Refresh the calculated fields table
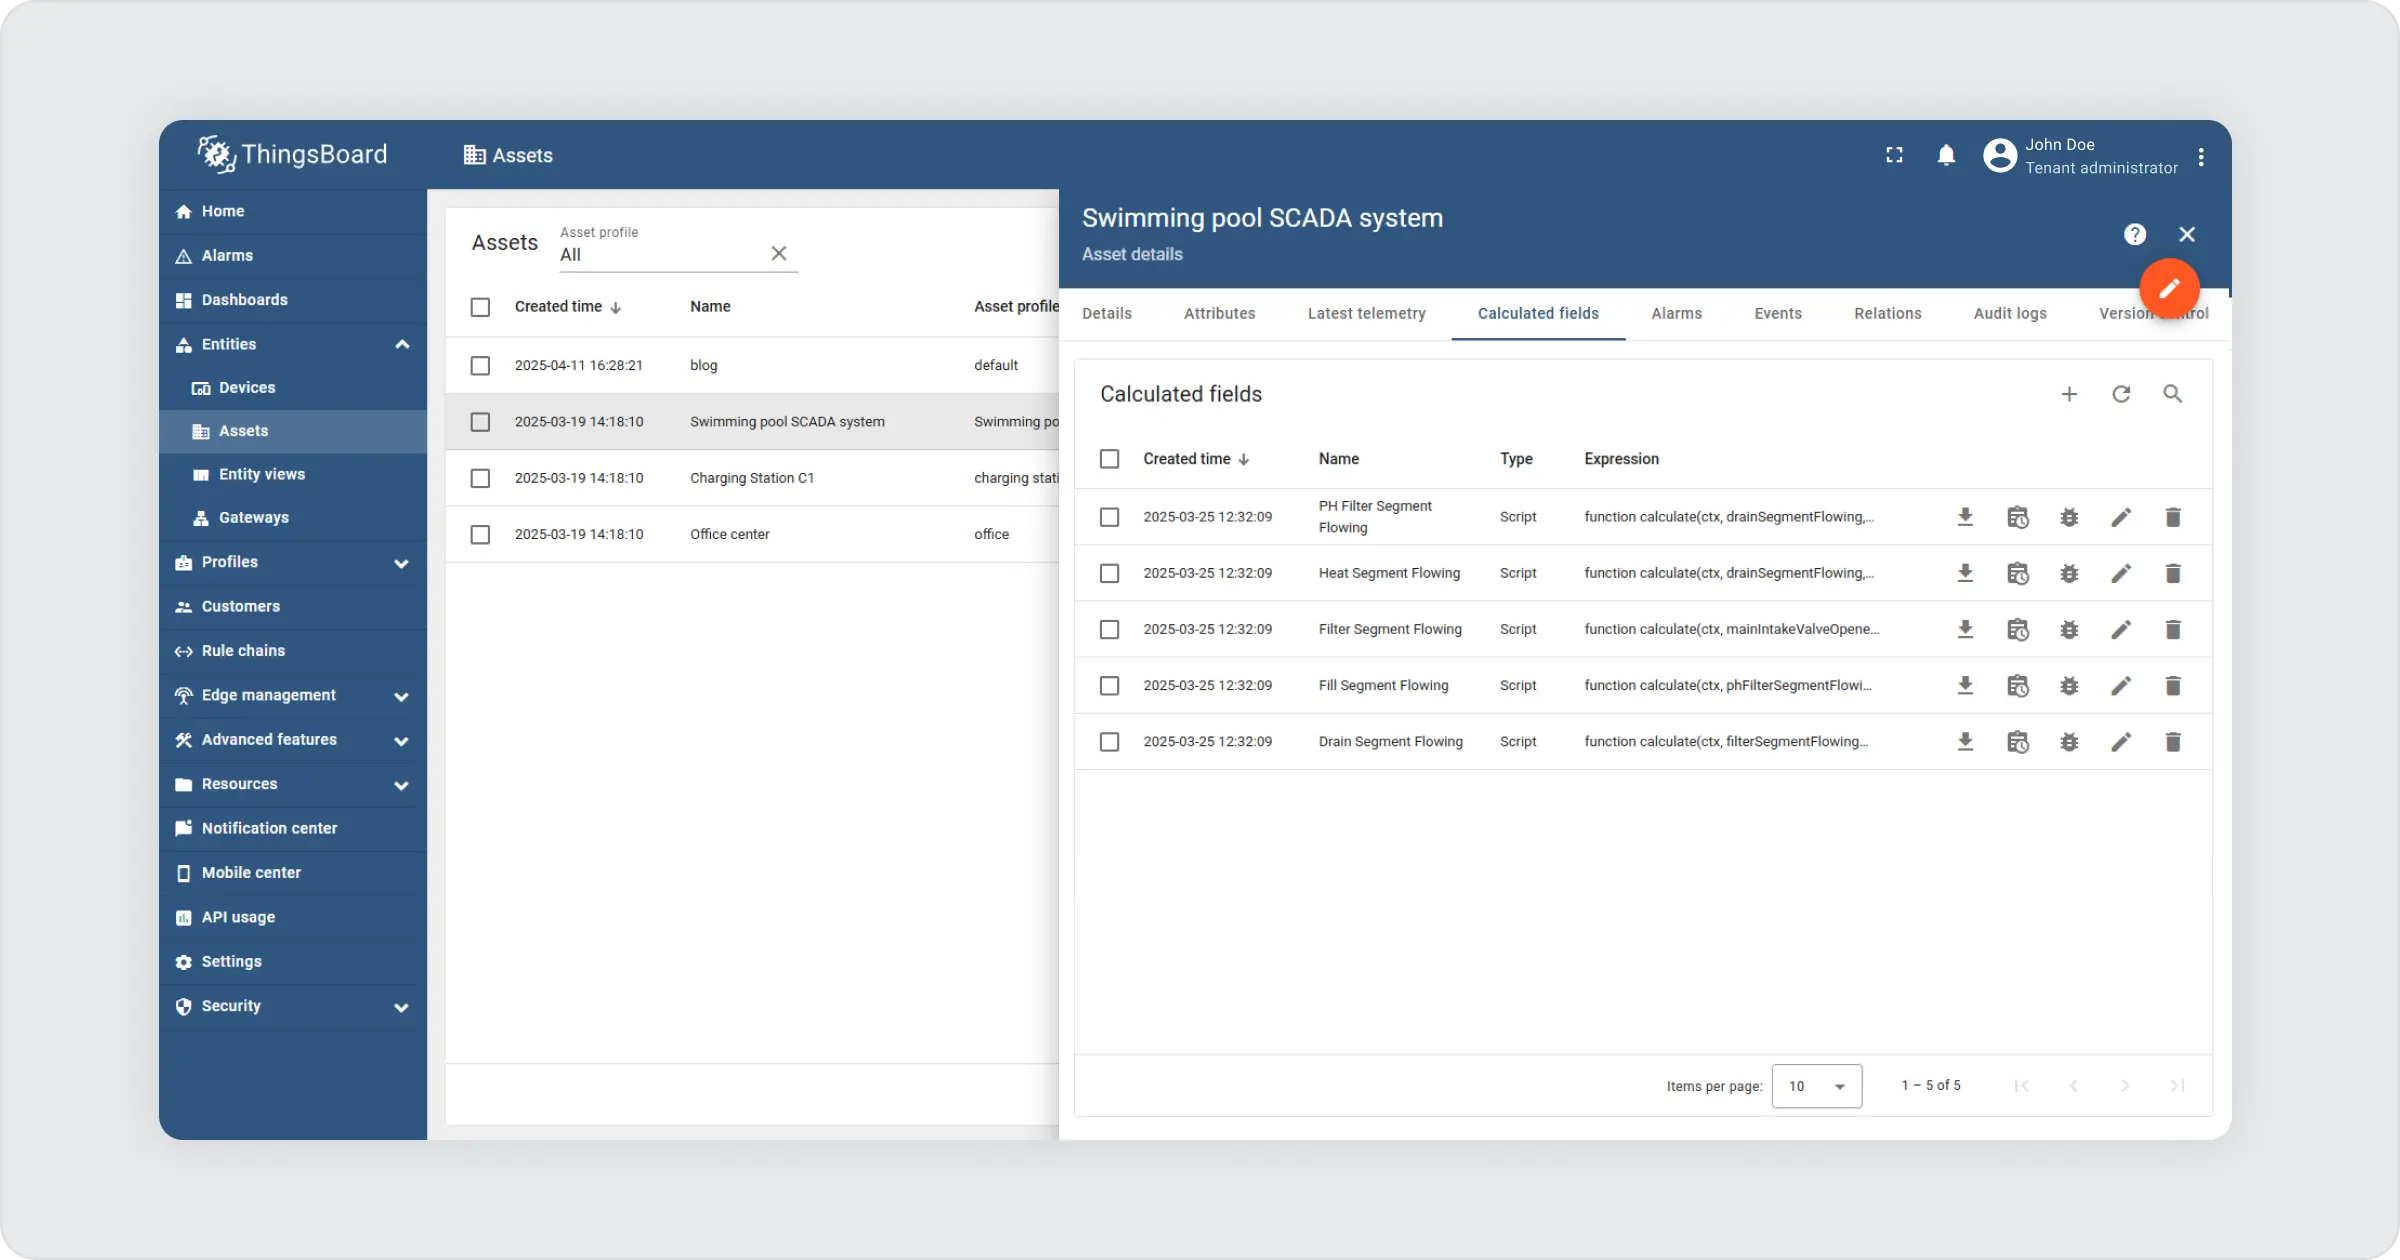Screen dimensions: 2400x1260 coord(2121,394)
